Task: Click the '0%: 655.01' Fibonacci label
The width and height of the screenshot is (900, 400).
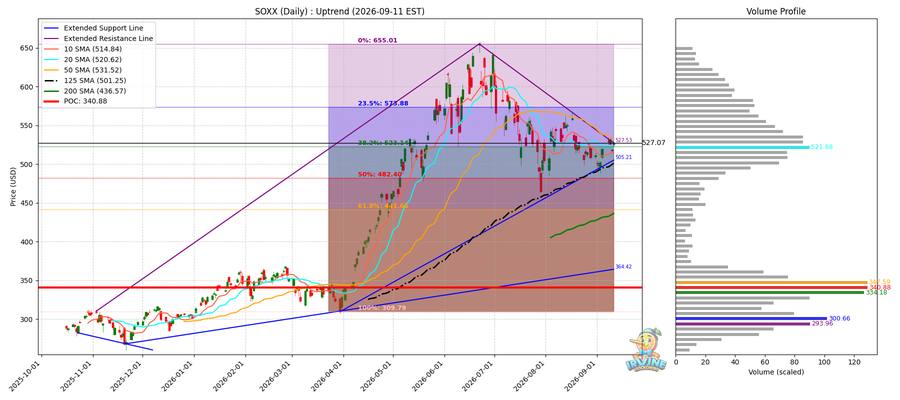Action: [x=378, y=40]
